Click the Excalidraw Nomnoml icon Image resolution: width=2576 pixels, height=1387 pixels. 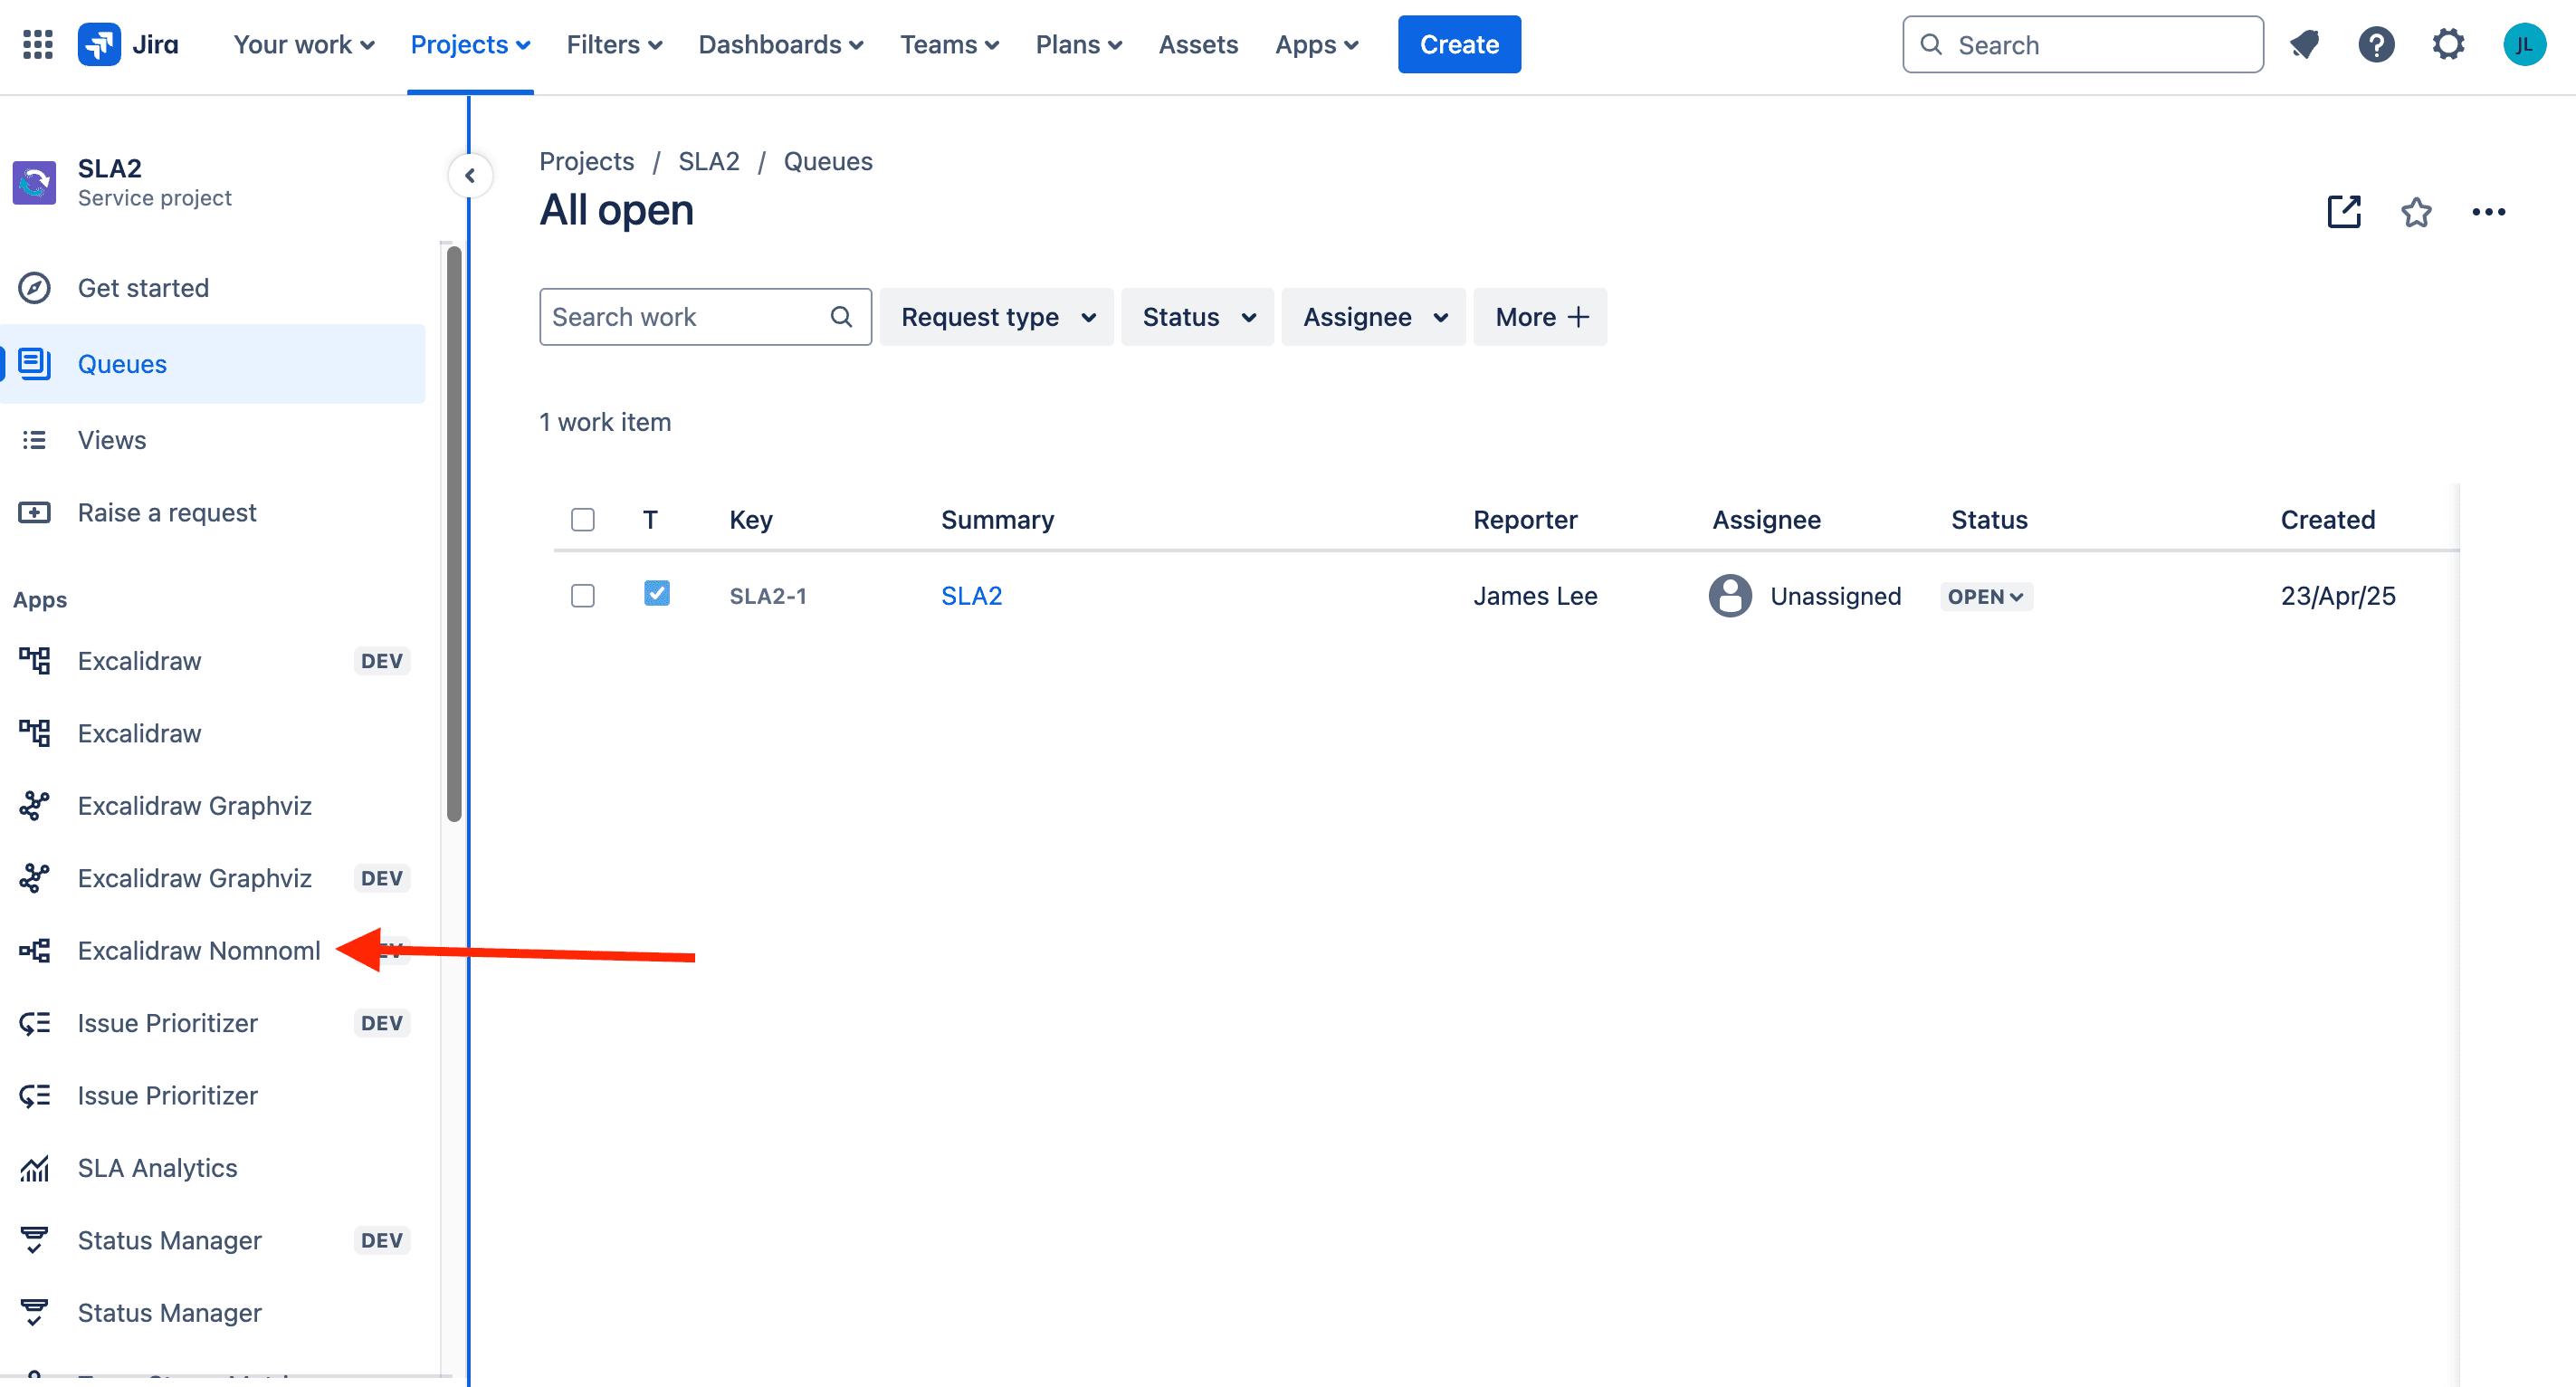[x=35, y=951]
